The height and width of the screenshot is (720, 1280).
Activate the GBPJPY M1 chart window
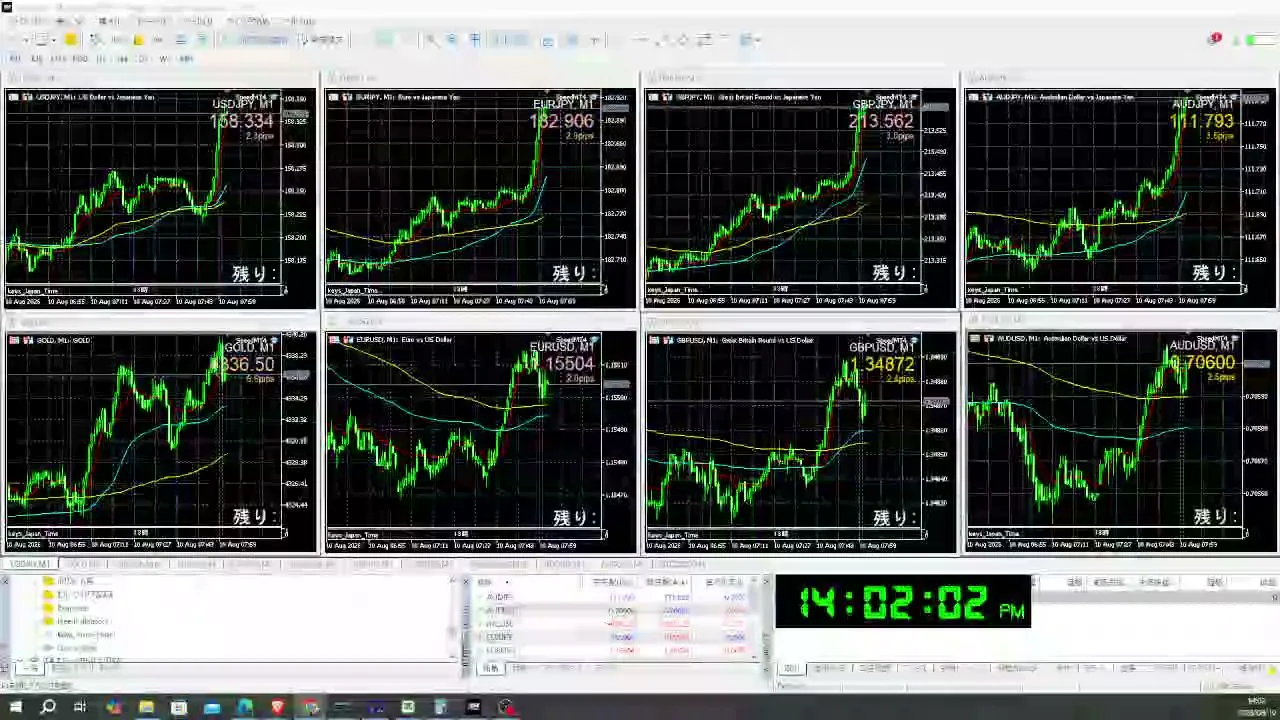800,190
